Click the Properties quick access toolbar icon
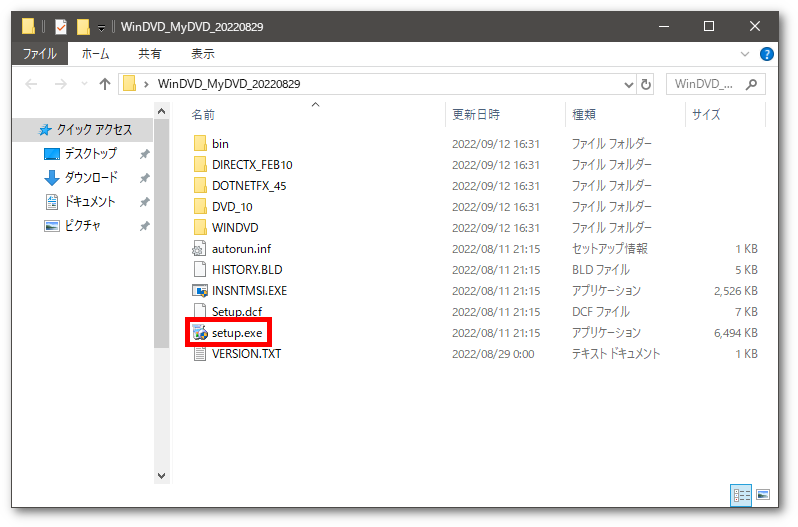 click(61, 26)
